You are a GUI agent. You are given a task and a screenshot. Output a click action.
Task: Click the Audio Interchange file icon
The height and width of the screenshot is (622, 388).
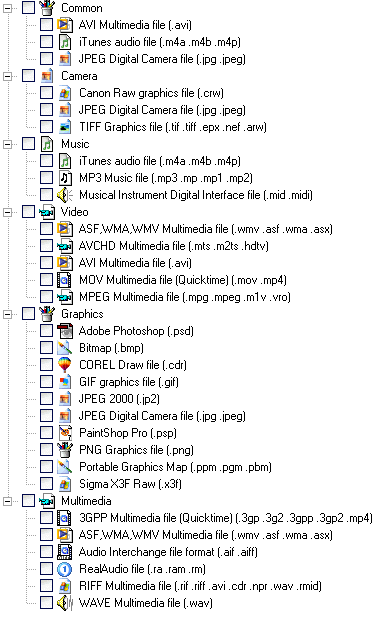[65, 552]
